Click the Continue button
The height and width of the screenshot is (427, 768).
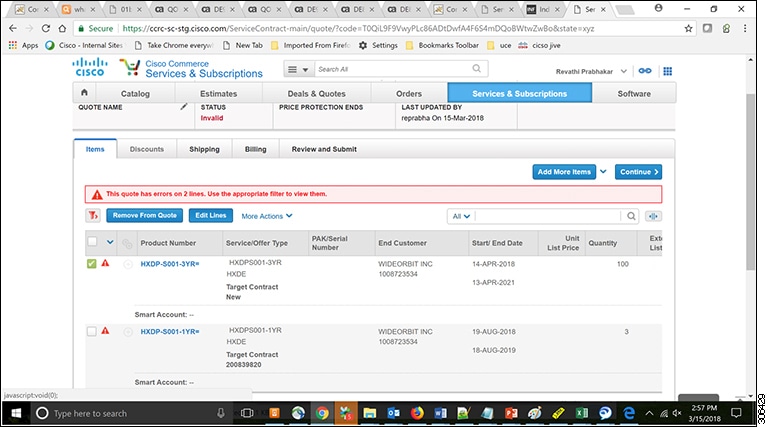click(x=639, y=172)
